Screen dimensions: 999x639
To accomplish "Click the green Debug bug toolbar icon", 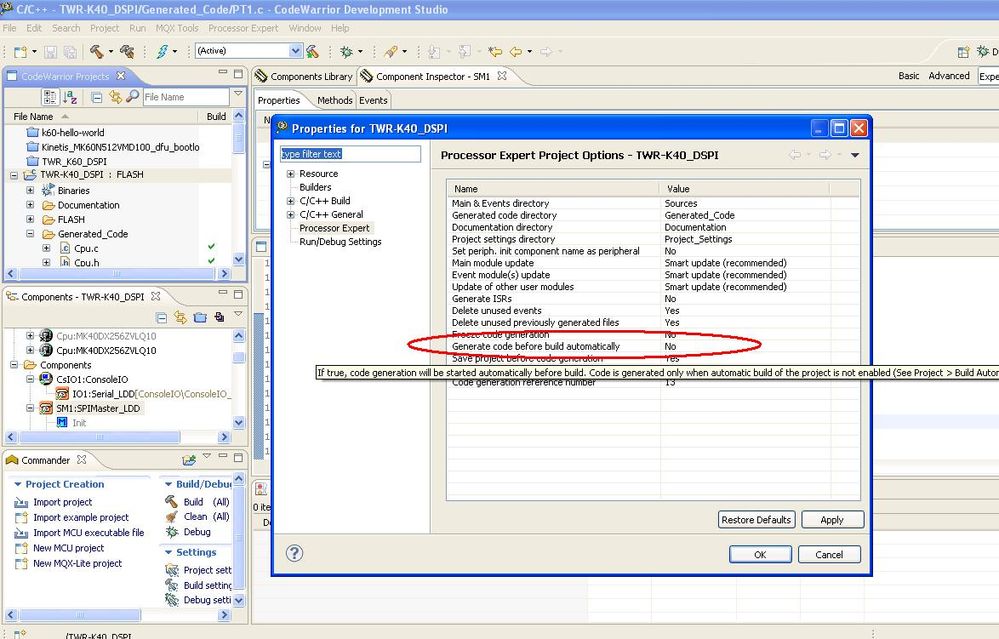I will tap(347, 51).
